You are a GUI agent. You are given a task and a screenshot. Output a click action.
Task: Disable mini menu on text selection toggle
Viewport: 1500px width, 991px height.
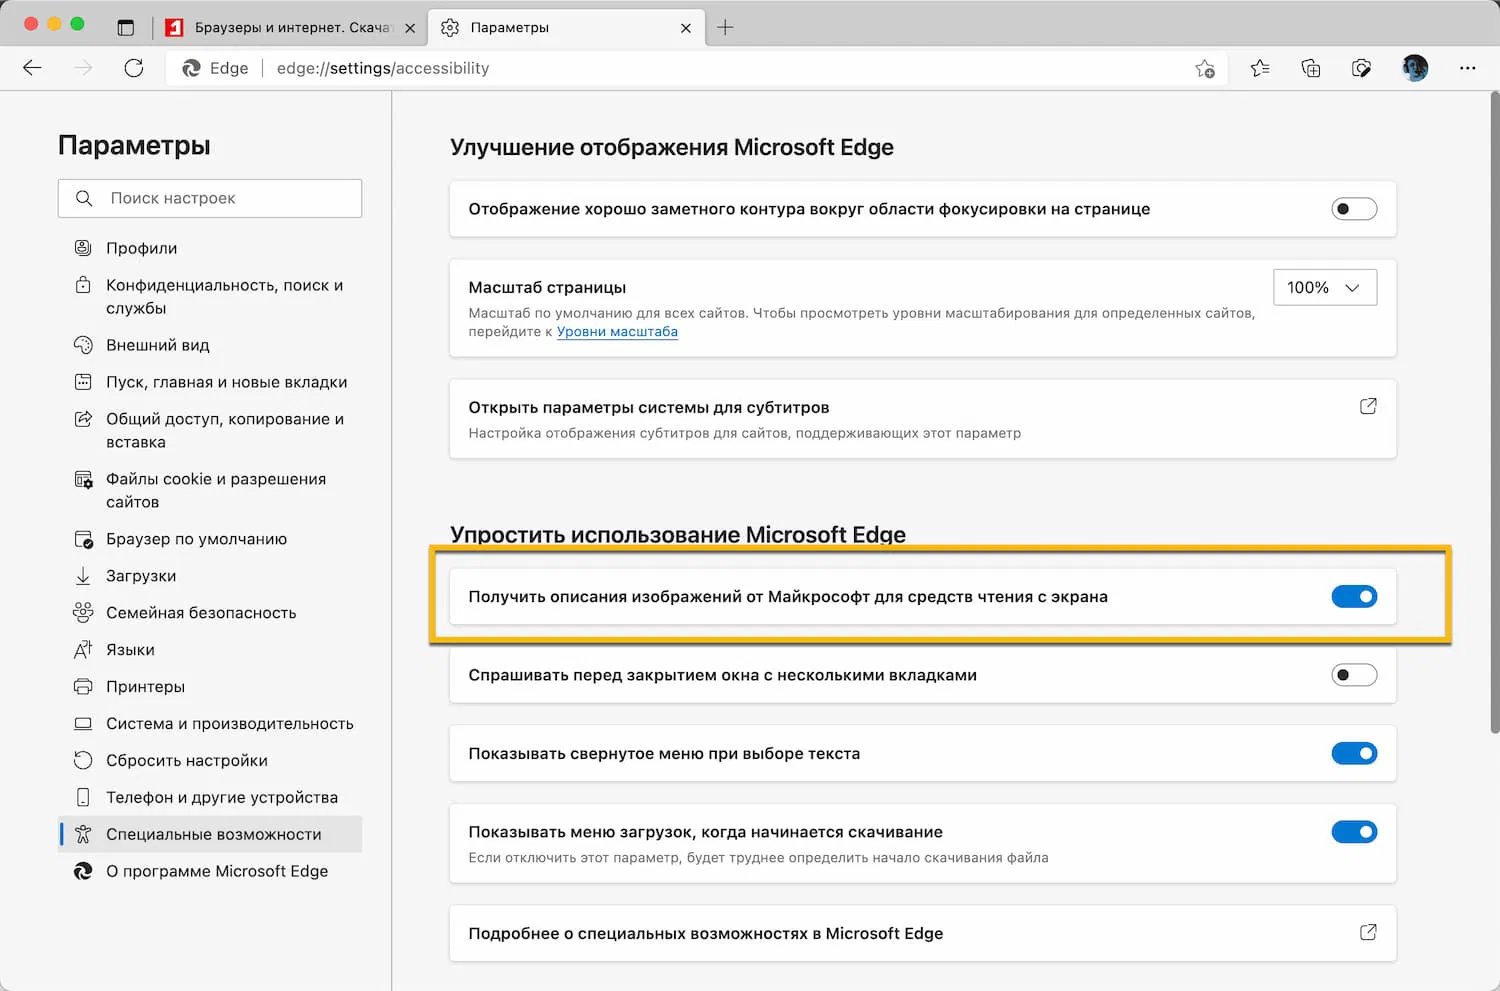coord(1354,754)
